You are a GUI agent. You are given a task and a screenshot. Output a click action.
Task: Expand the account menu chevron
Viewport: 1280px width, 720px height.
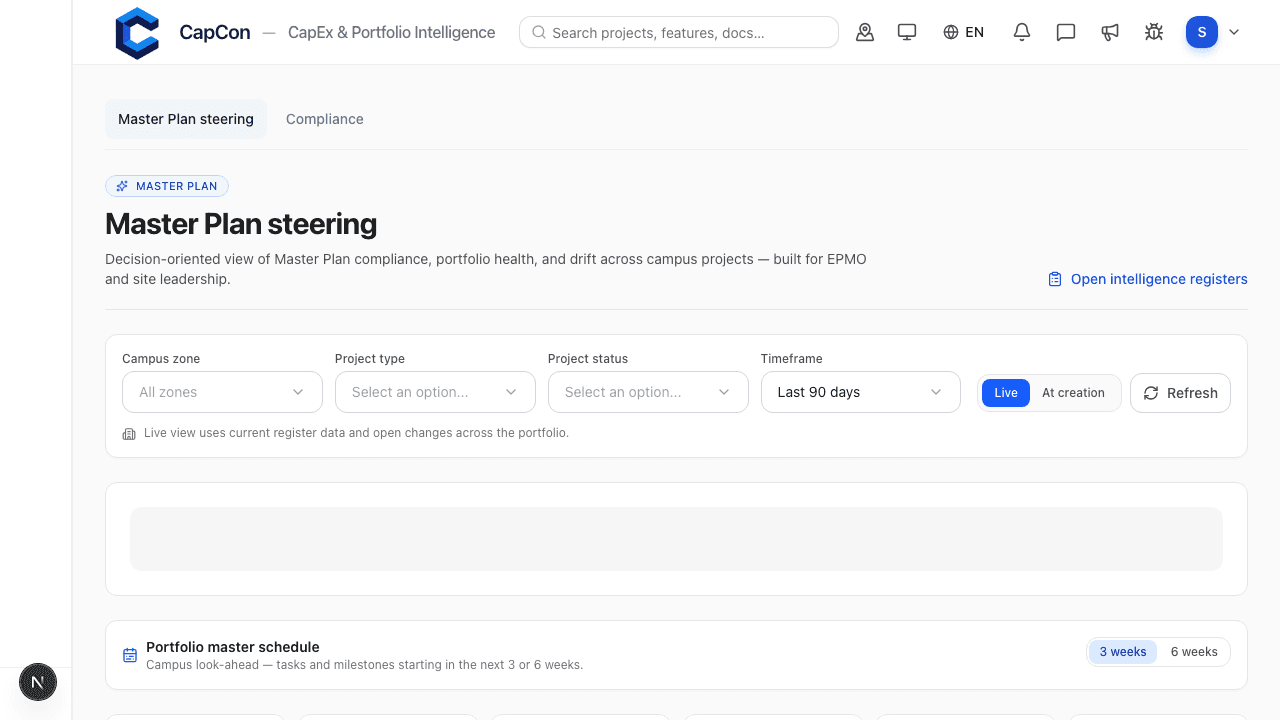point(1234,32)
